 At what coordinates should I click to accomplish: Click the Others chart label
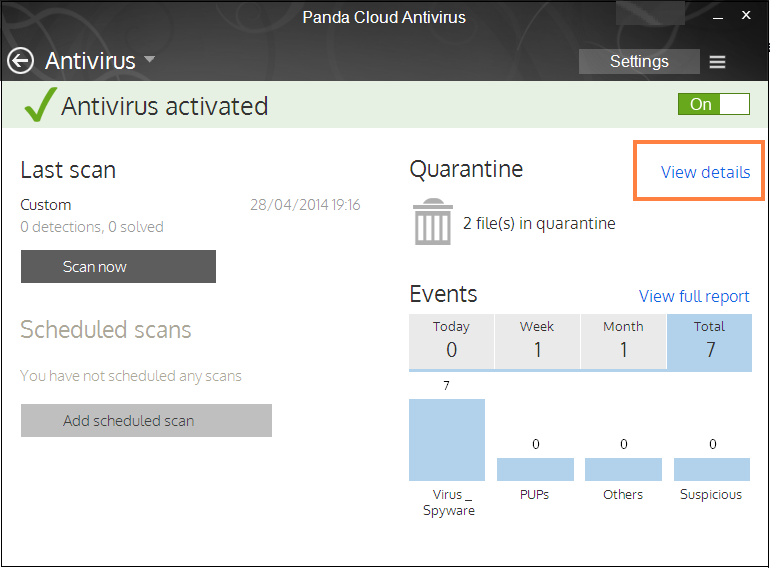(623, 494)
